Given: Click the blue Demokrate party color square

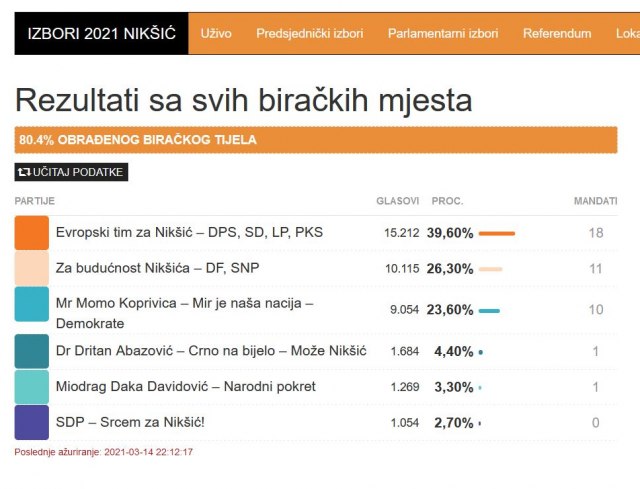Looking at the screenshot, I should click(x=31, y=304).
